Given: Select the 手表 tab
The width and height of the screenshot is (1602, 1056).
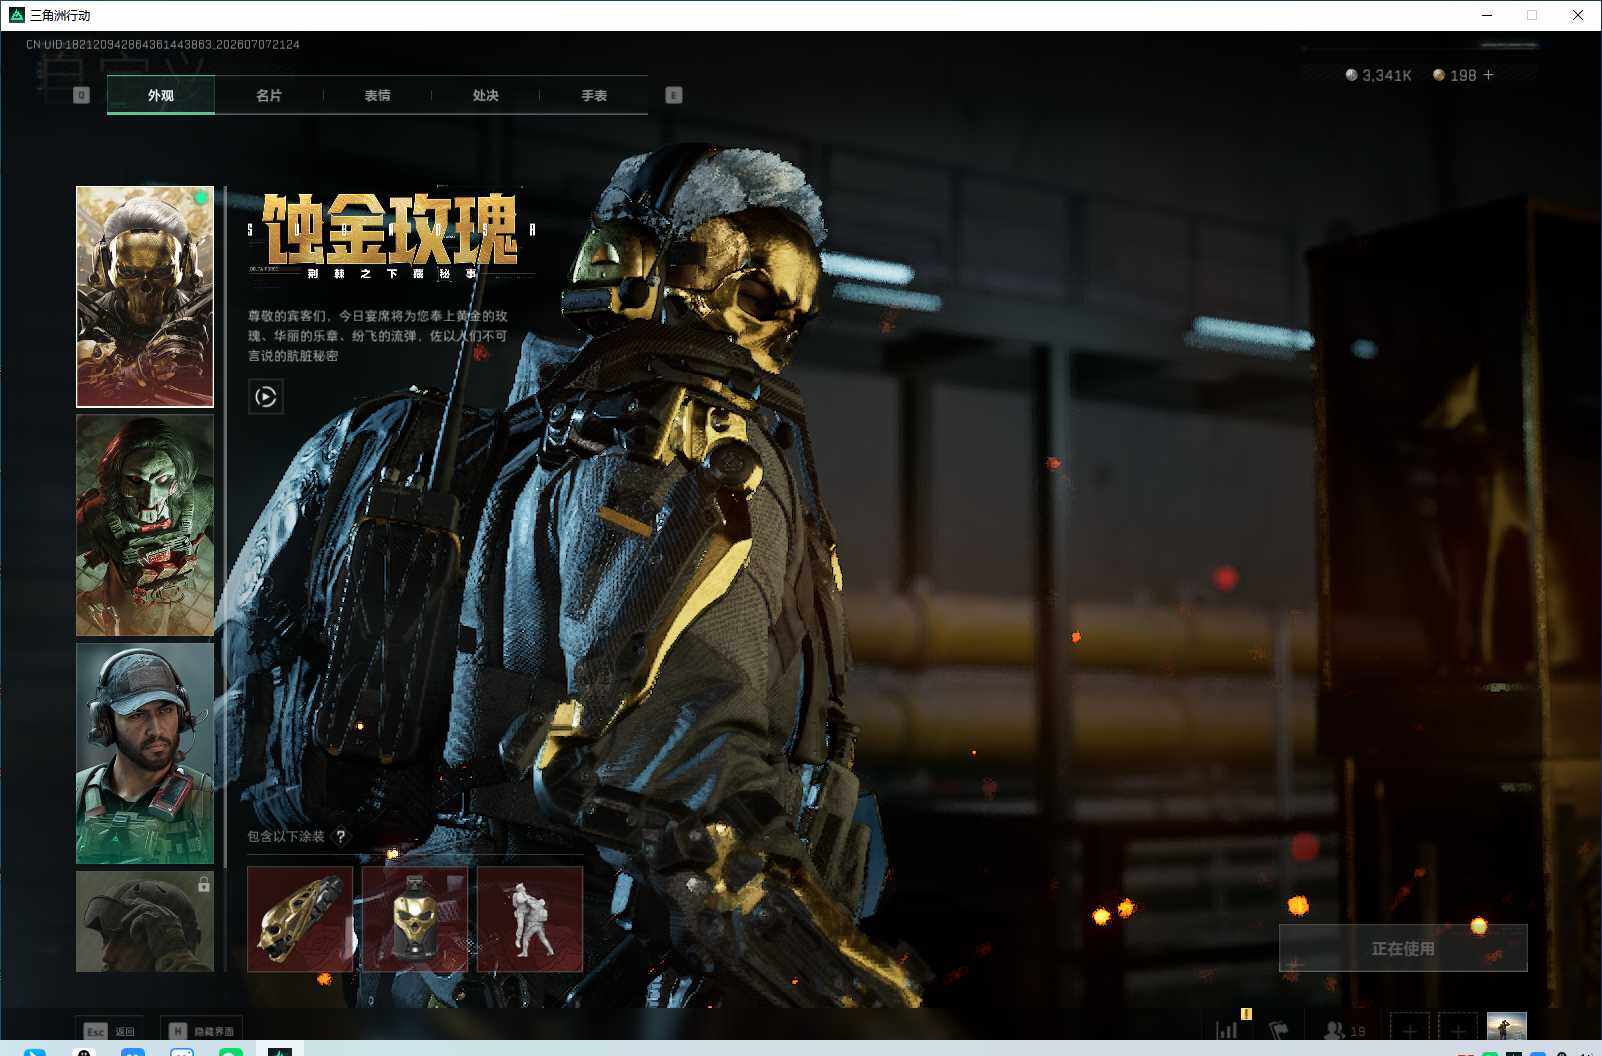Looking at the screenshot, I should tap(594, 95).
